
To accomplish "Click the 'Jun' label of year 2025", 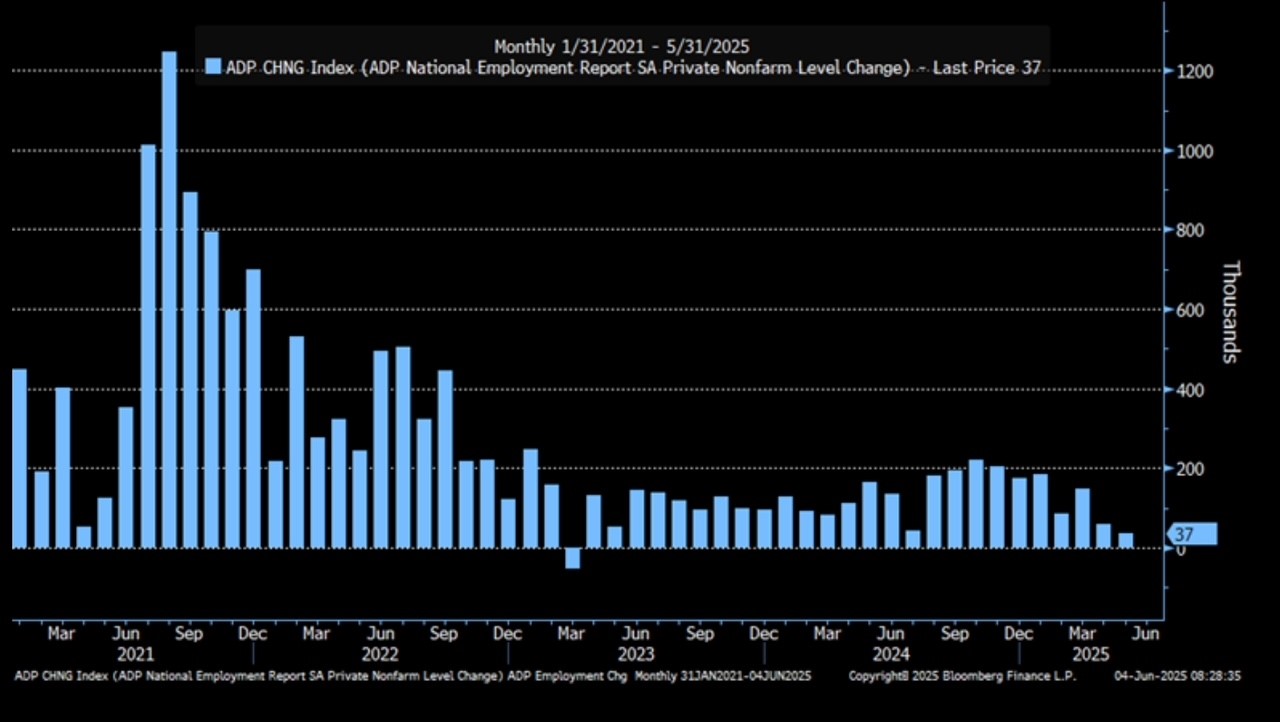I will click(x=1146, y=634).
